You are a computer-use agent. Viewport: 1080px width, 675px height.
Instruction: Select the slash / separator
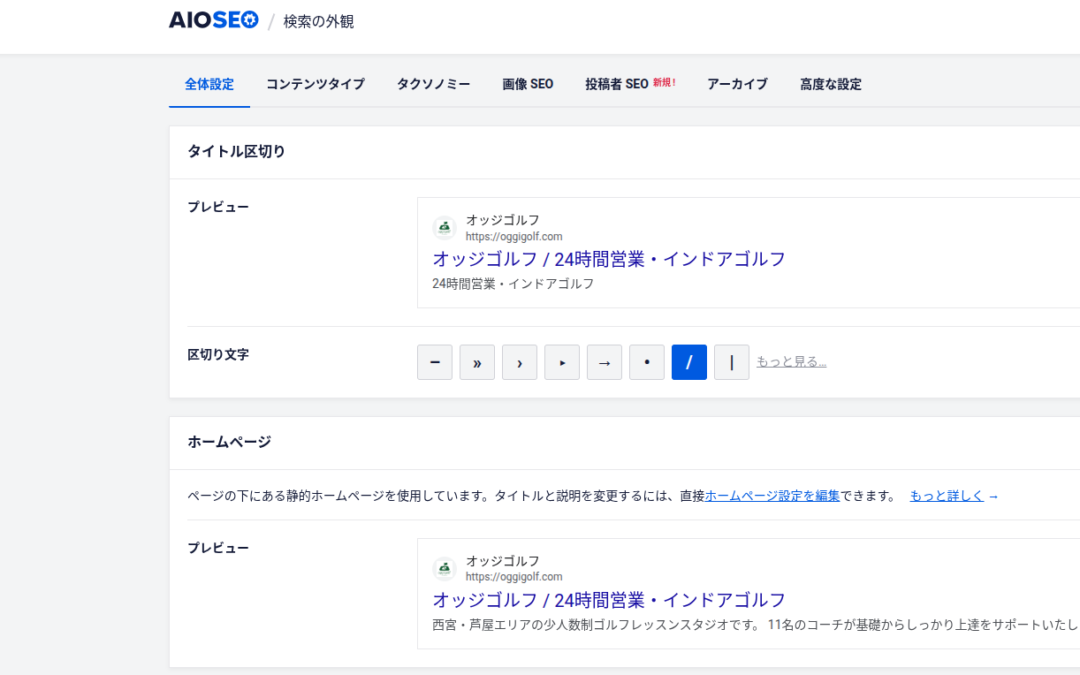tap(689, 362)
